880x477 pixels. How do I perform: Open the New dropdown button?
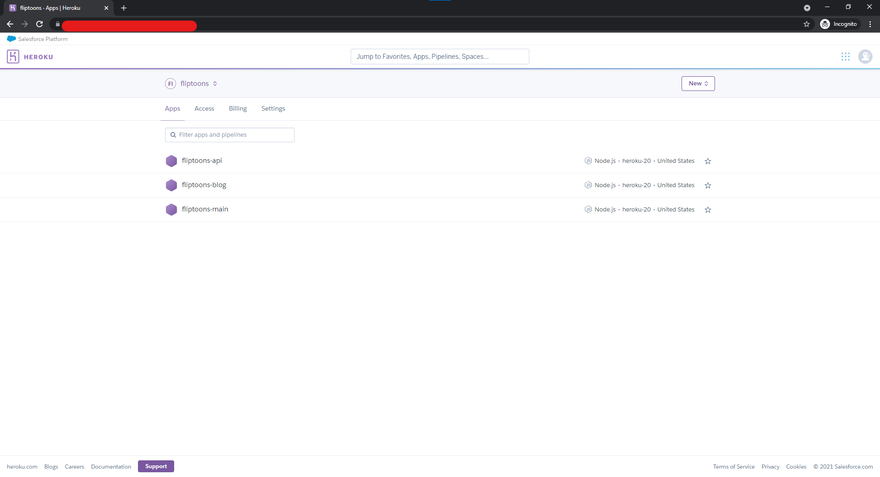pyautogui.click(x=698, y=84)
